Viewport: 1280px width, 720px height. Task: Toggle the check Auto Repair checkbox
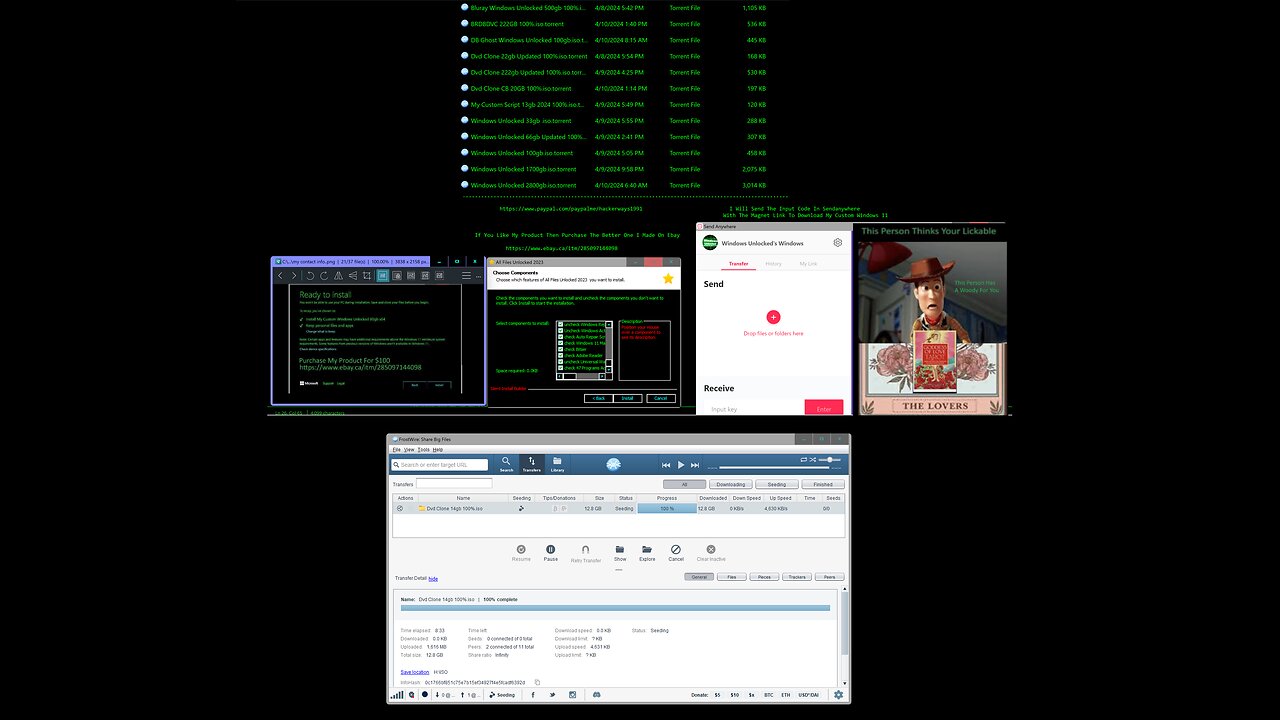click(x=561, y=337)
